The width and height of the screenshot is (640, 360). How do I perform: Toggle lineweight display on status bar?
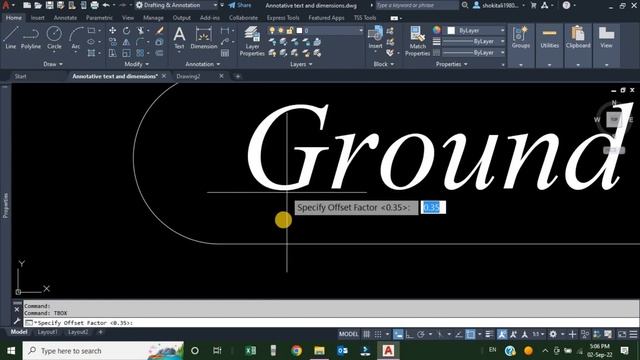point(489,334)
